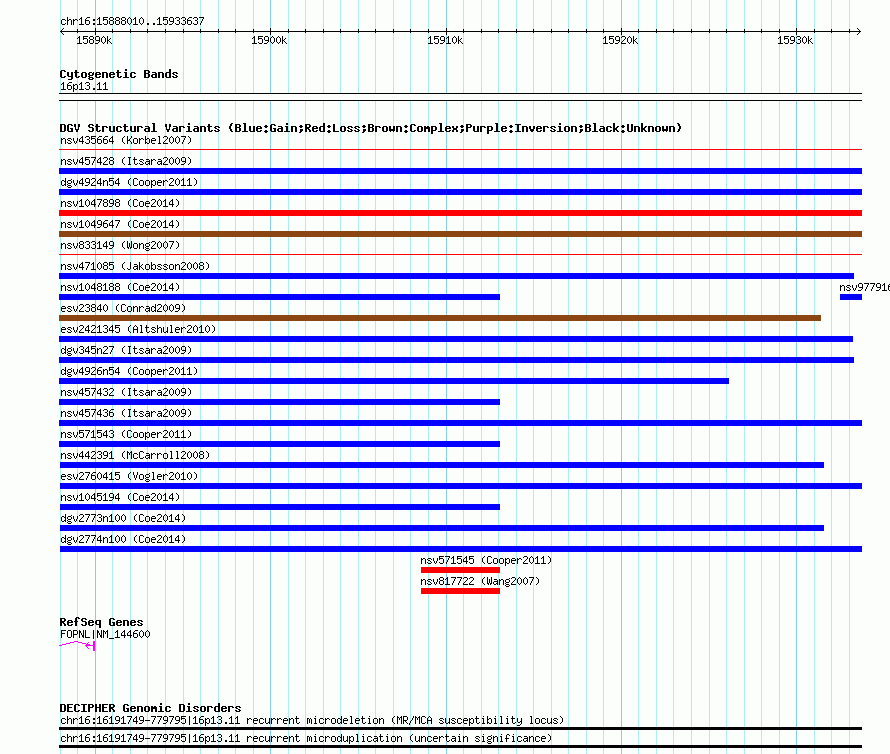Select the nsv457428 (Itsara2009) blue gain bar

pos(460,171)
